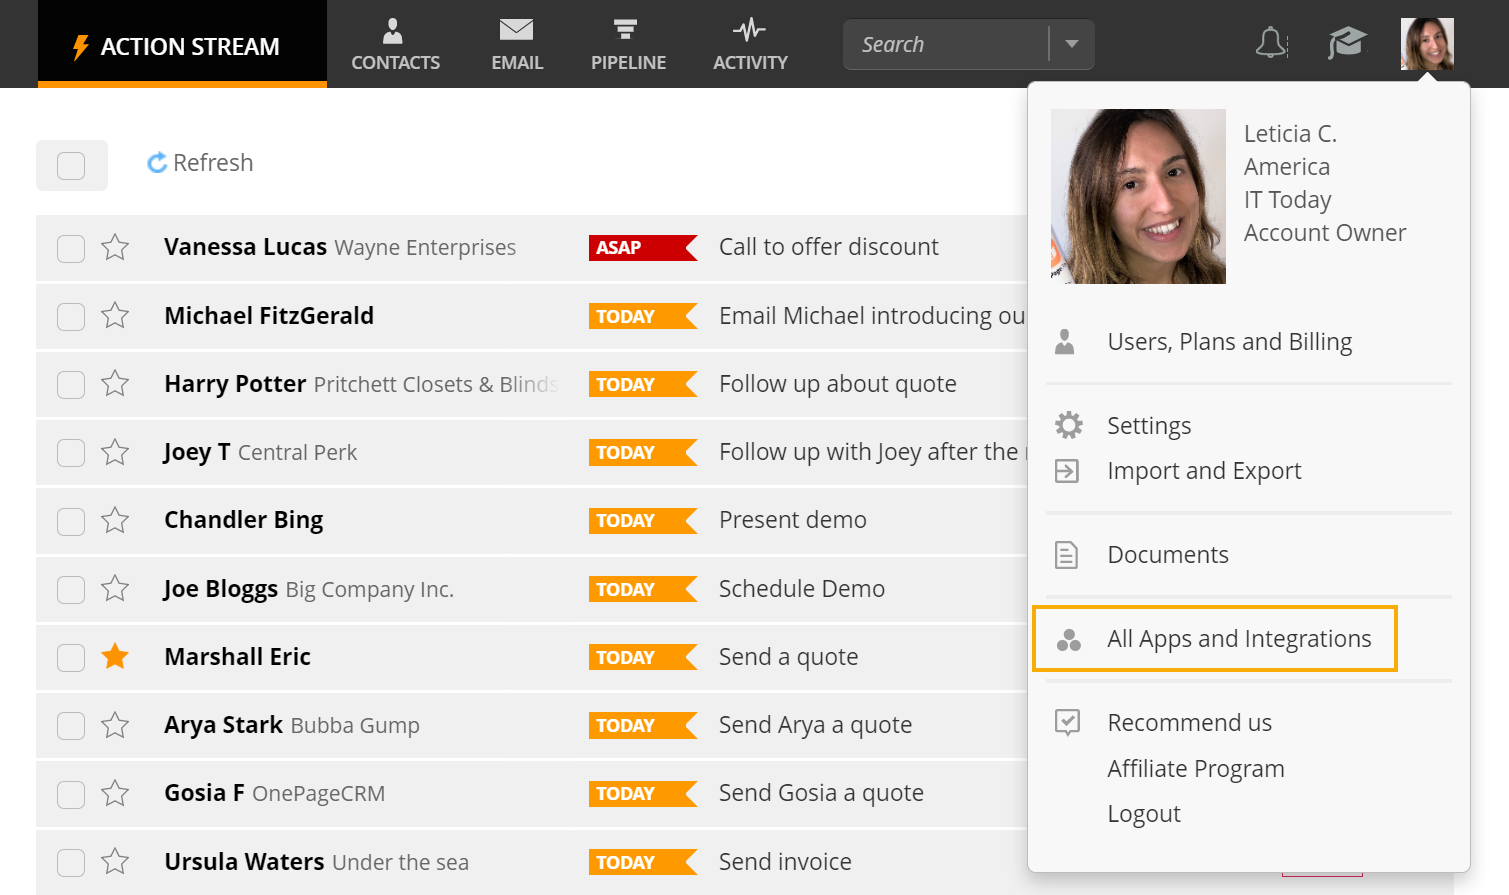Image resolution: width=1509 pixels, height=895 pixels.
Task: Star the Vanessa Lucas contact
Action: pos(115,247)
